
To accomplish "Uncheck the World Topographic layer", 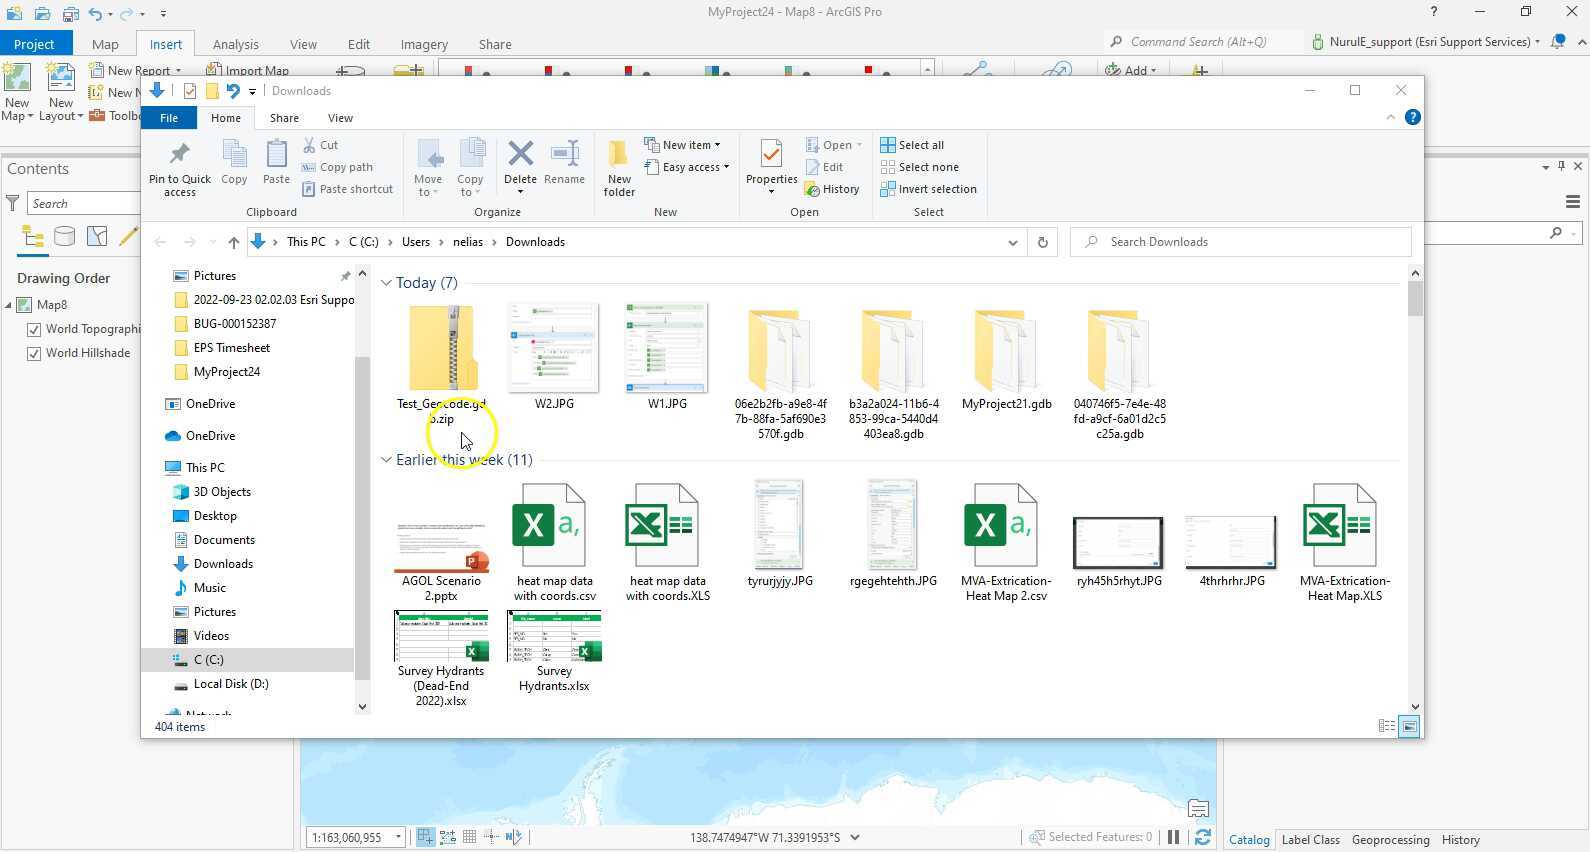I will [x=34, y=329].
